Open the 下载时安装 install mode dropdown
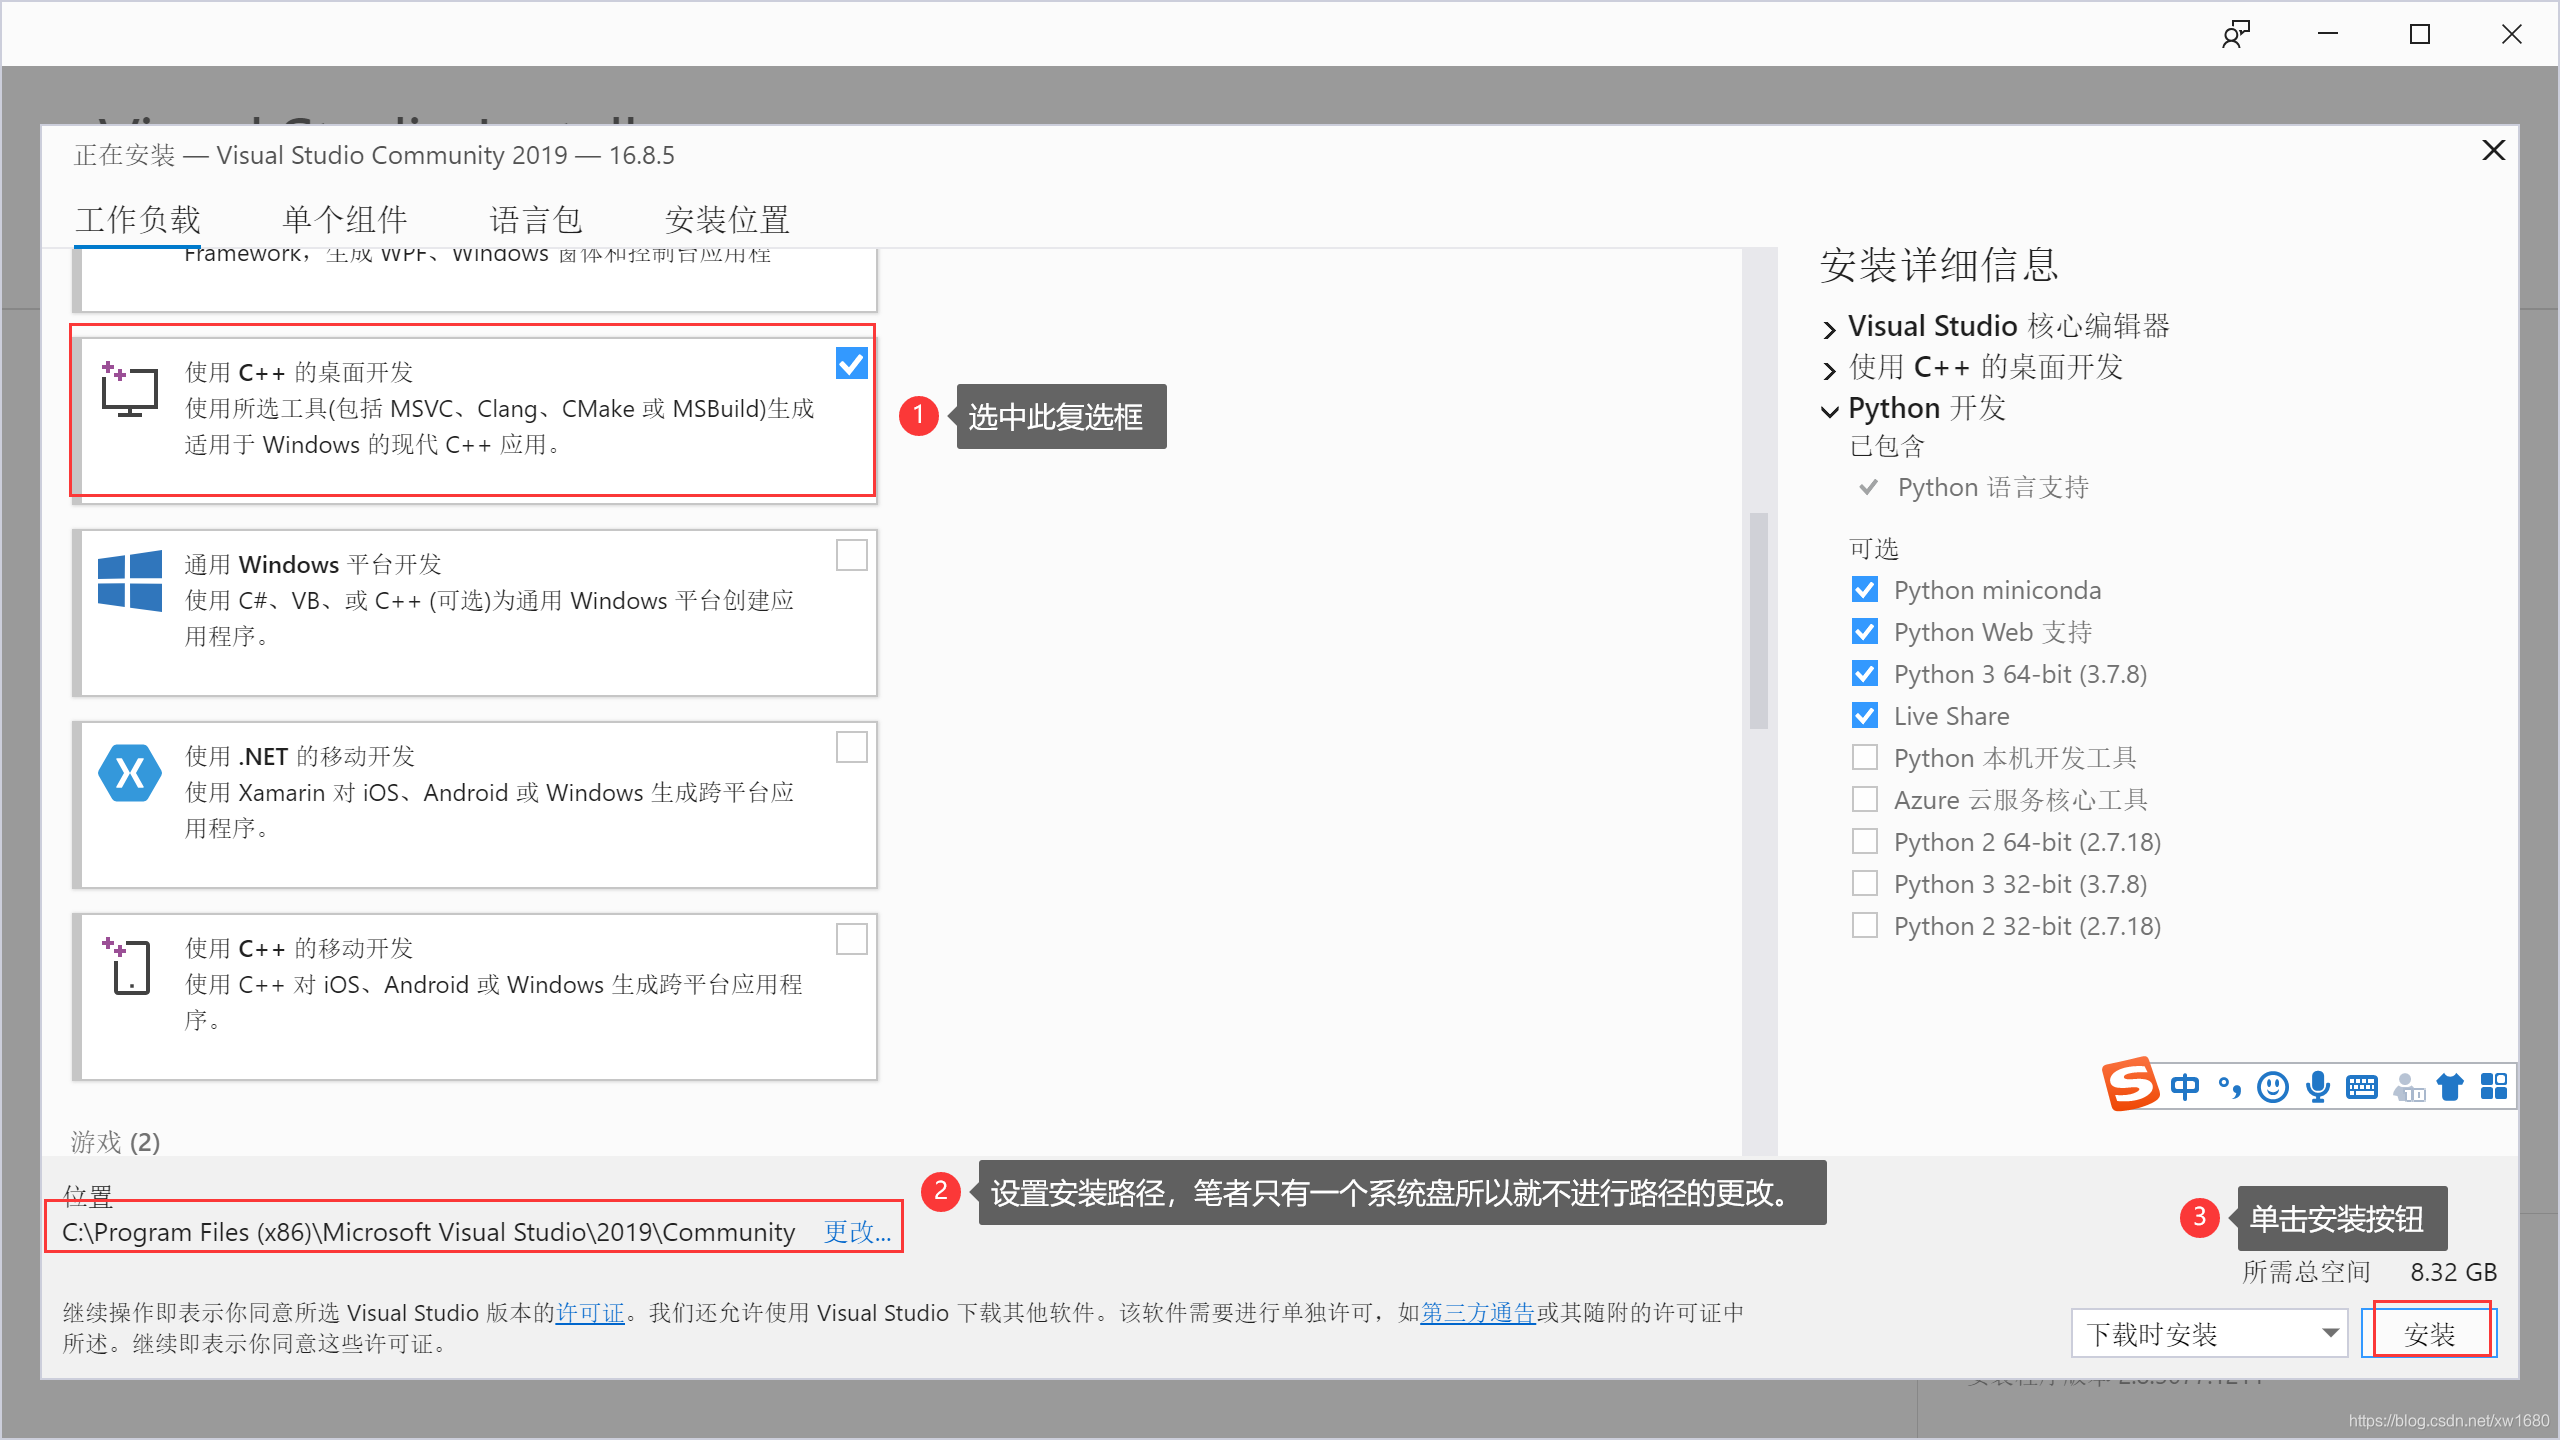2560x1440 pixels. point(2209,1334)
